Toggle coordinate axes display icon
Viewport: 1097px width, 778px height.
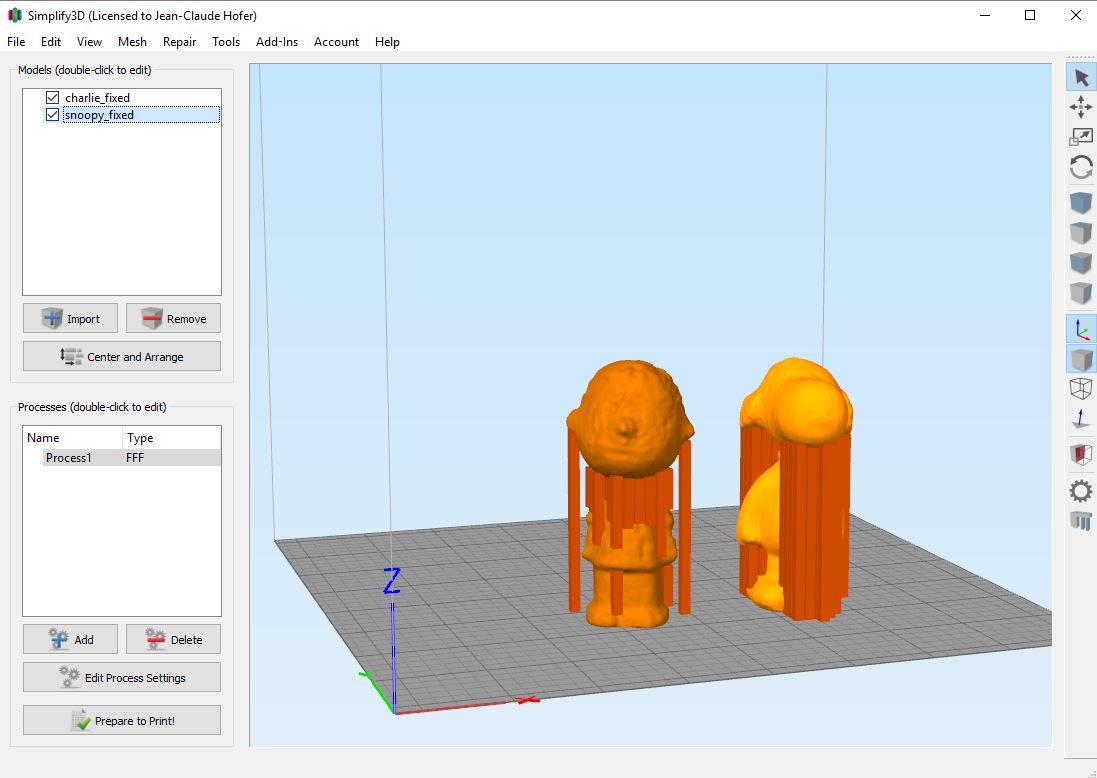[1081, 329]
